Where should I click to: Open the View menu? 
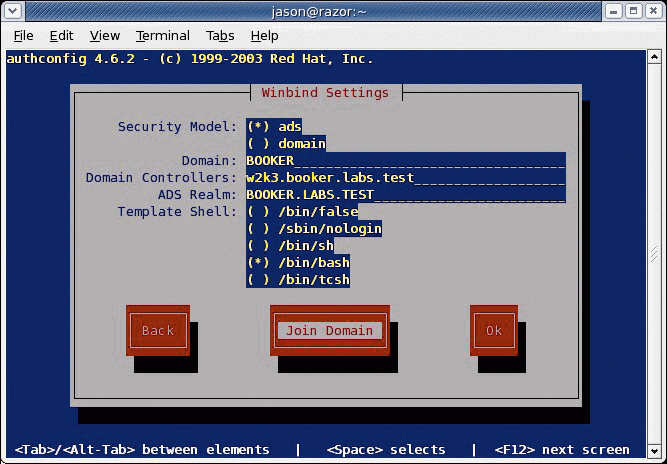coord(105,36)
